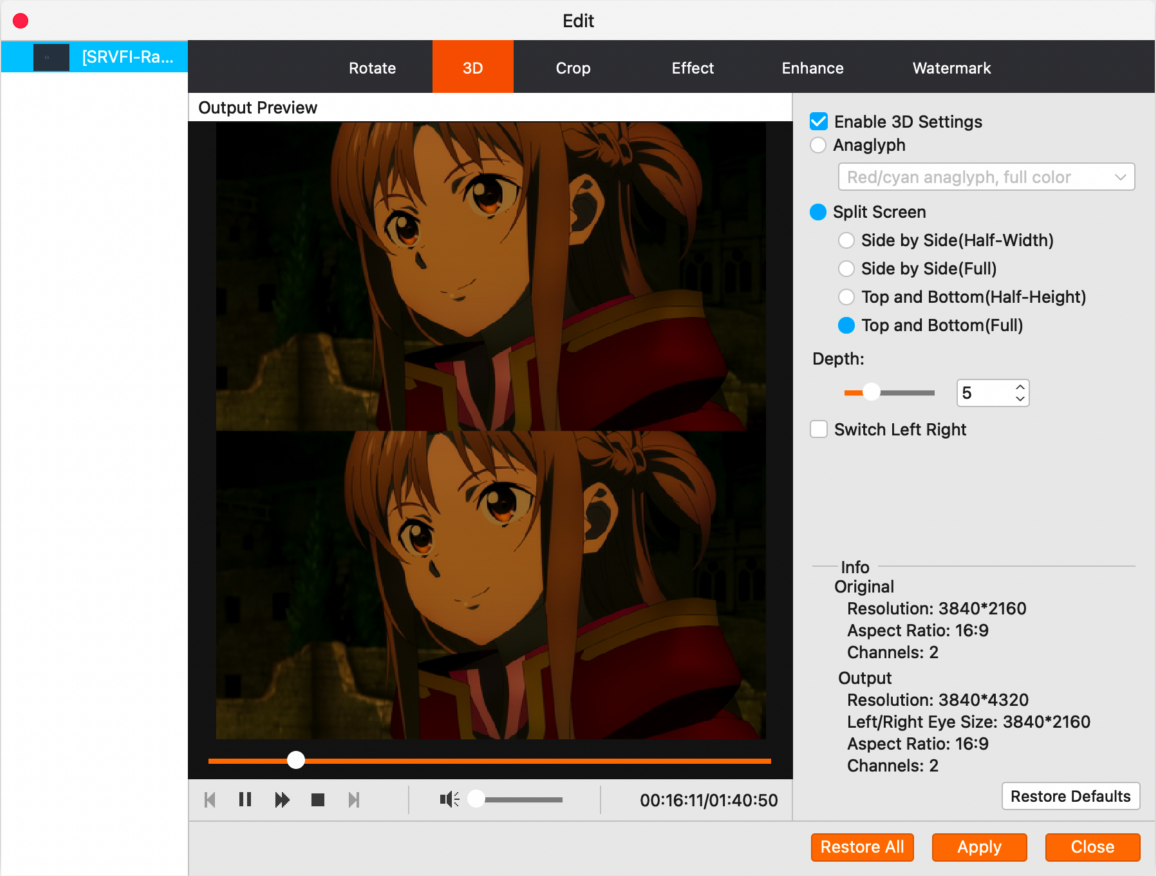This screenshot has width=1156, height=876.
Task: Select the Split Screen radio option
Action: [x=818, y=212]
